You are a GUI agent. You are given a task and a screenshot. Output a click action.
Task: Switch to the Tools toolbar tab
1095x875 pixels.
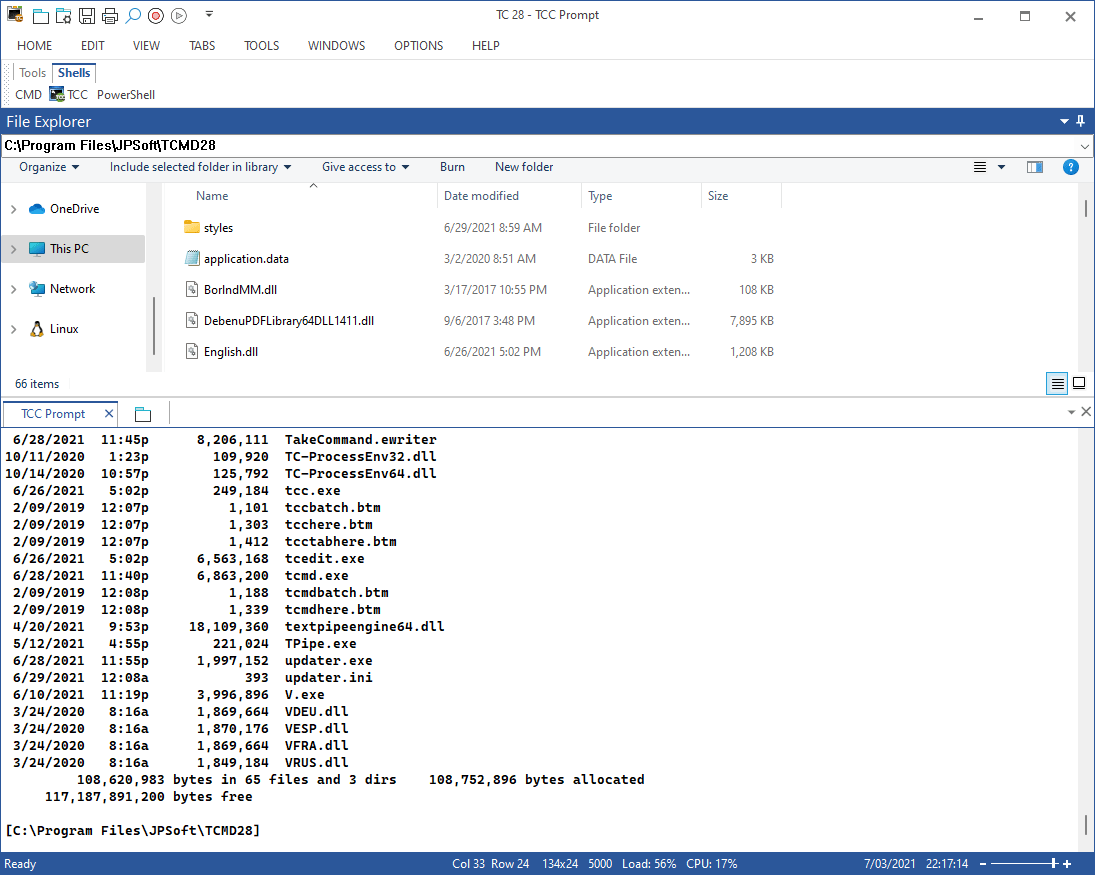click(32, 73)
